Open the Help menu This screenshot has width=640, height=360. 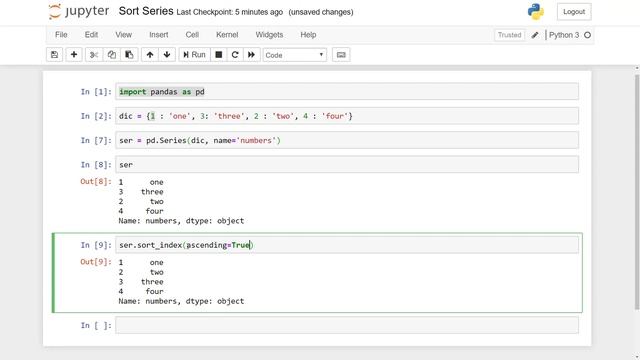pyautogui.click(x=308, y=35)
